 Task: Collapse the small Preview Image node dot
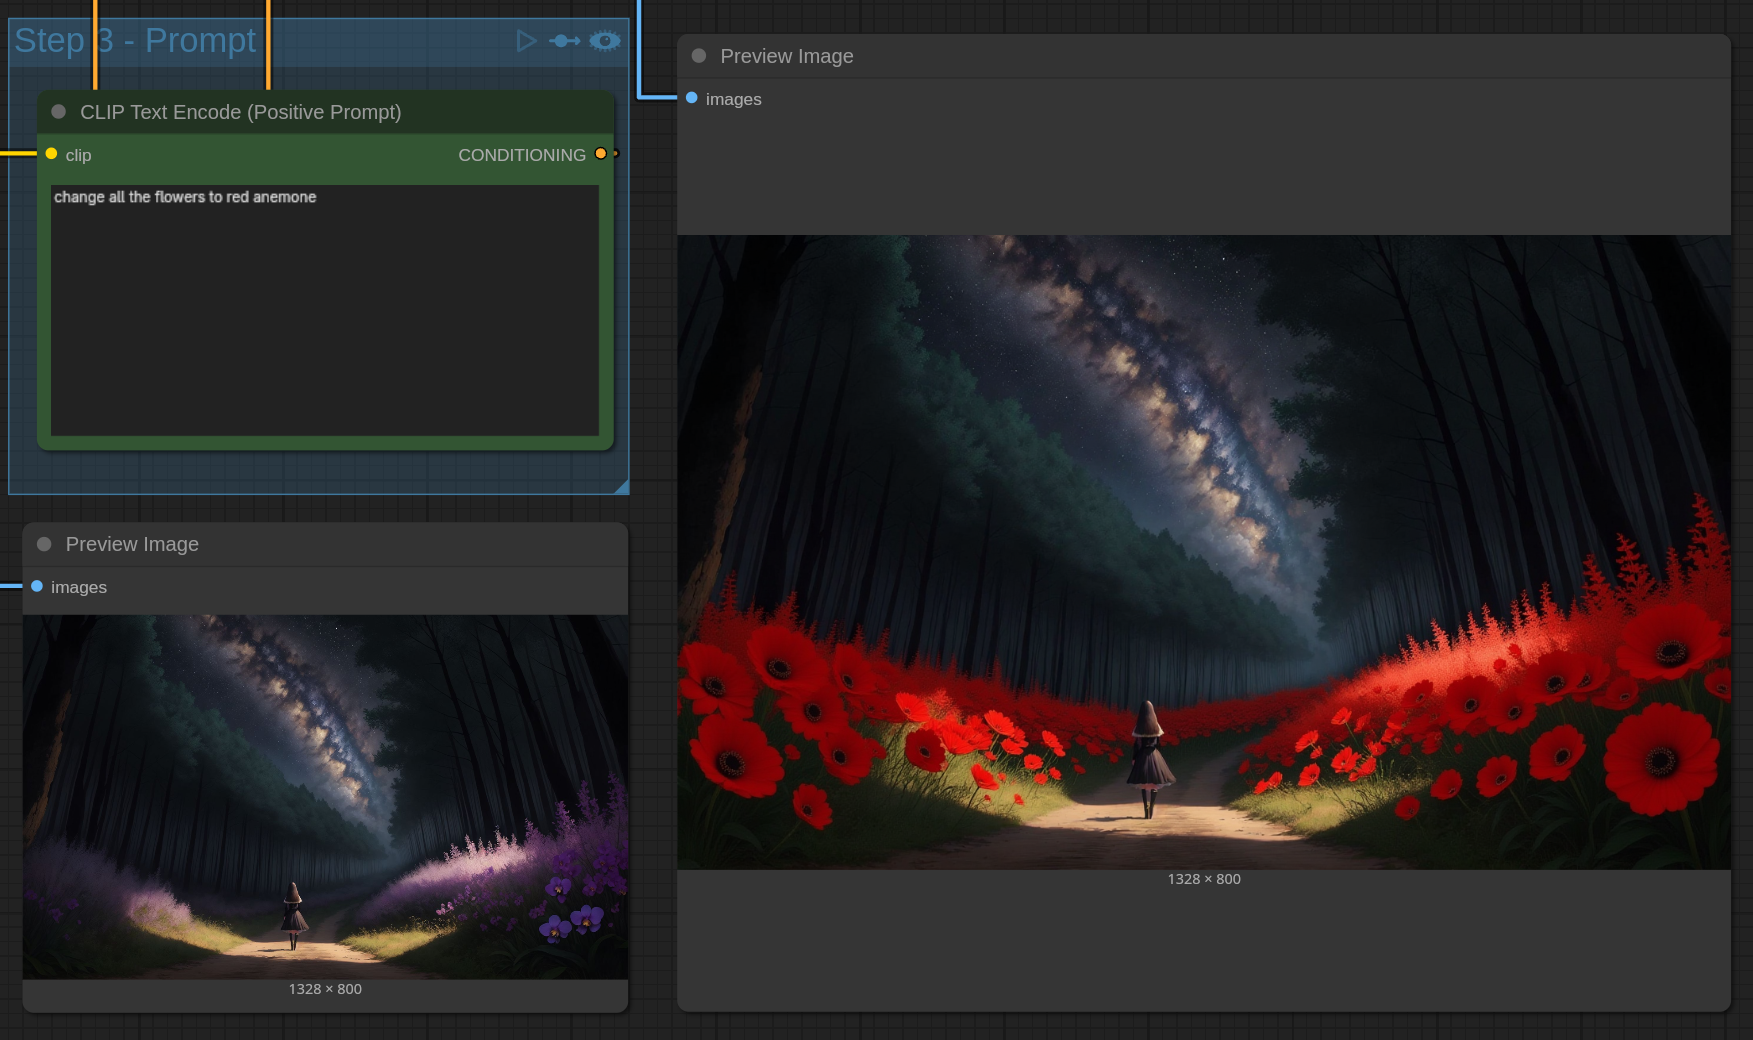[44, 544]
